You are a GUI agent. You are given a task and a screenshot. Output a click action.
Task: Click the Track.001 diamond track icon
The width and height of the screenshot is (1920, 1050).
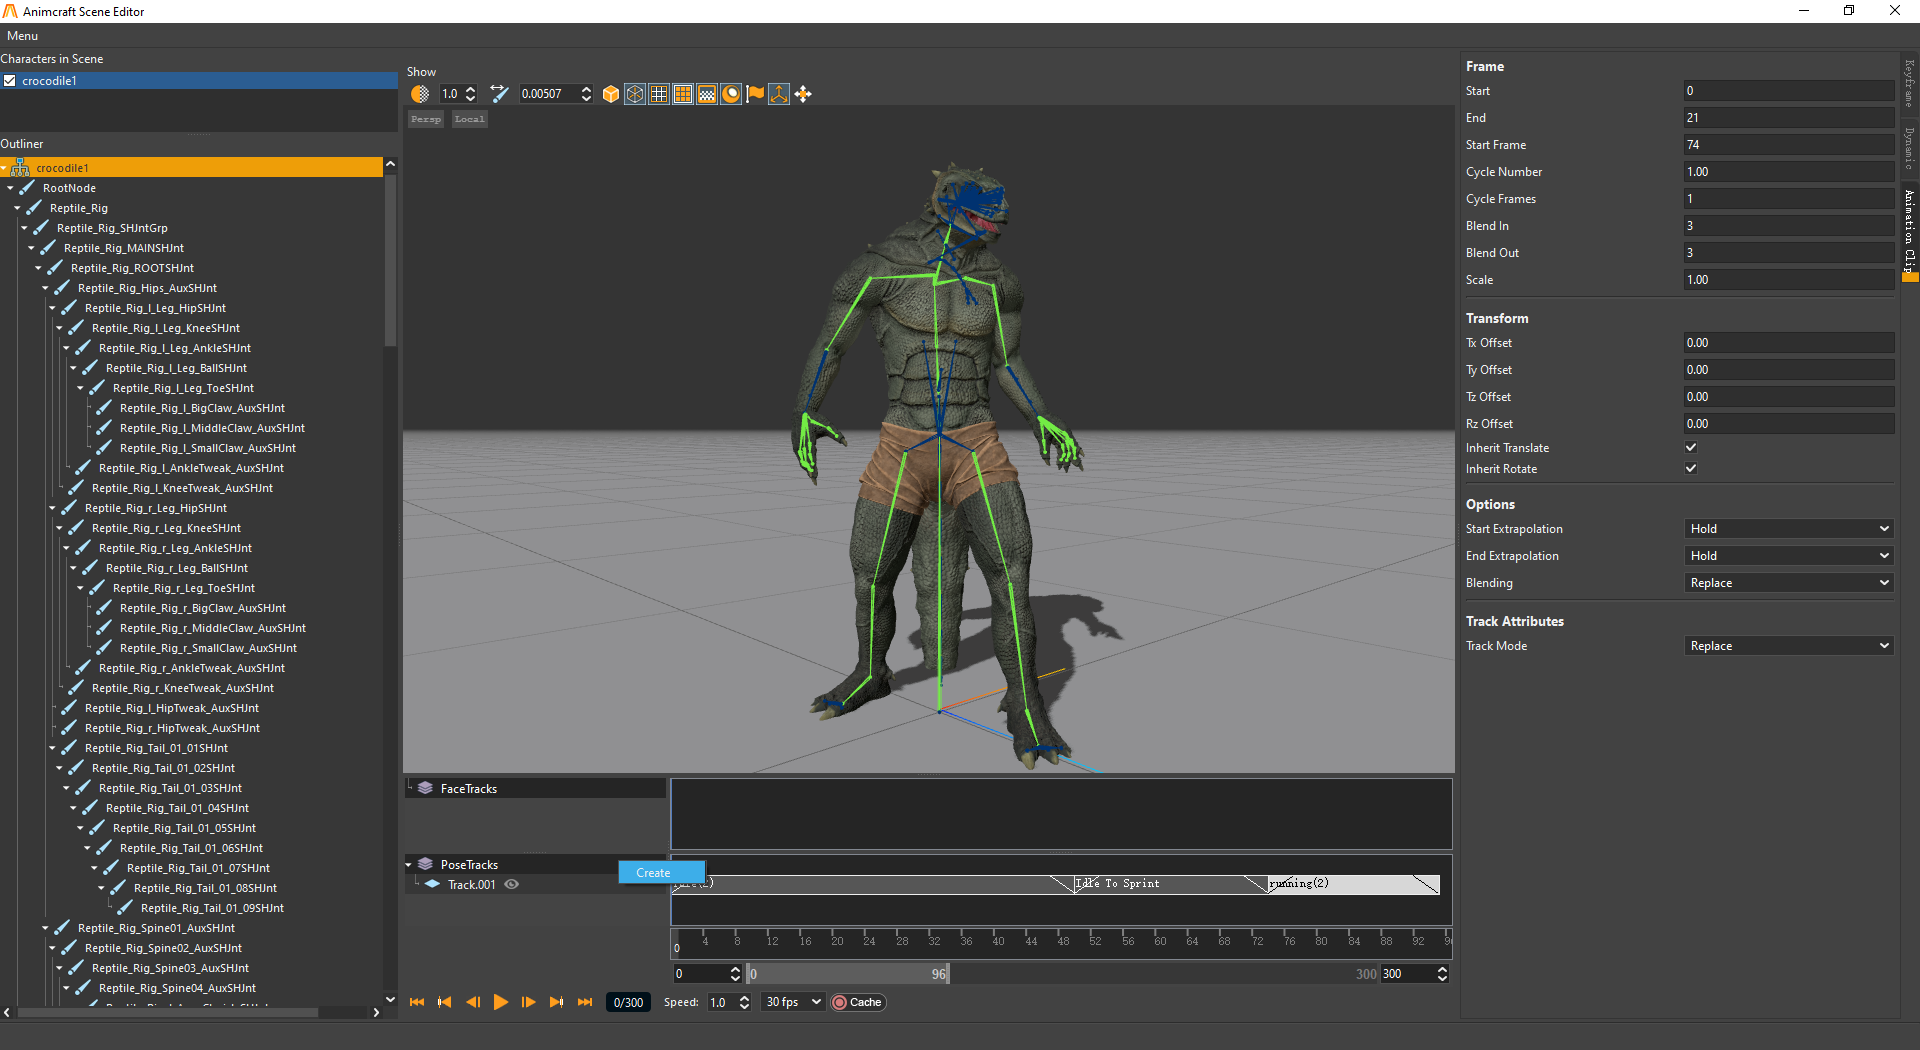tap(432, 884)
